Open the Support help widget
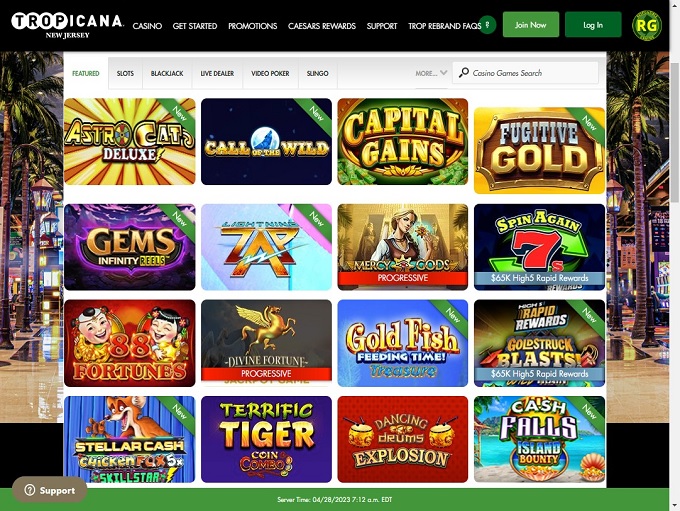The height and width of the screenshot is (511, 680). 49,490
